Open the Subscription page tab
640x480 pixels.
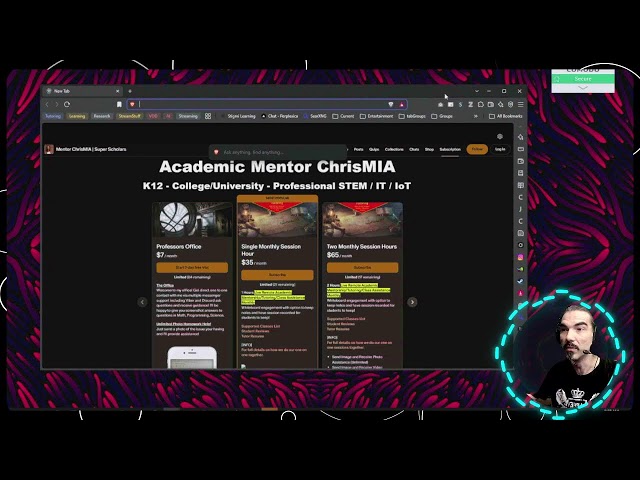point(450,149)
